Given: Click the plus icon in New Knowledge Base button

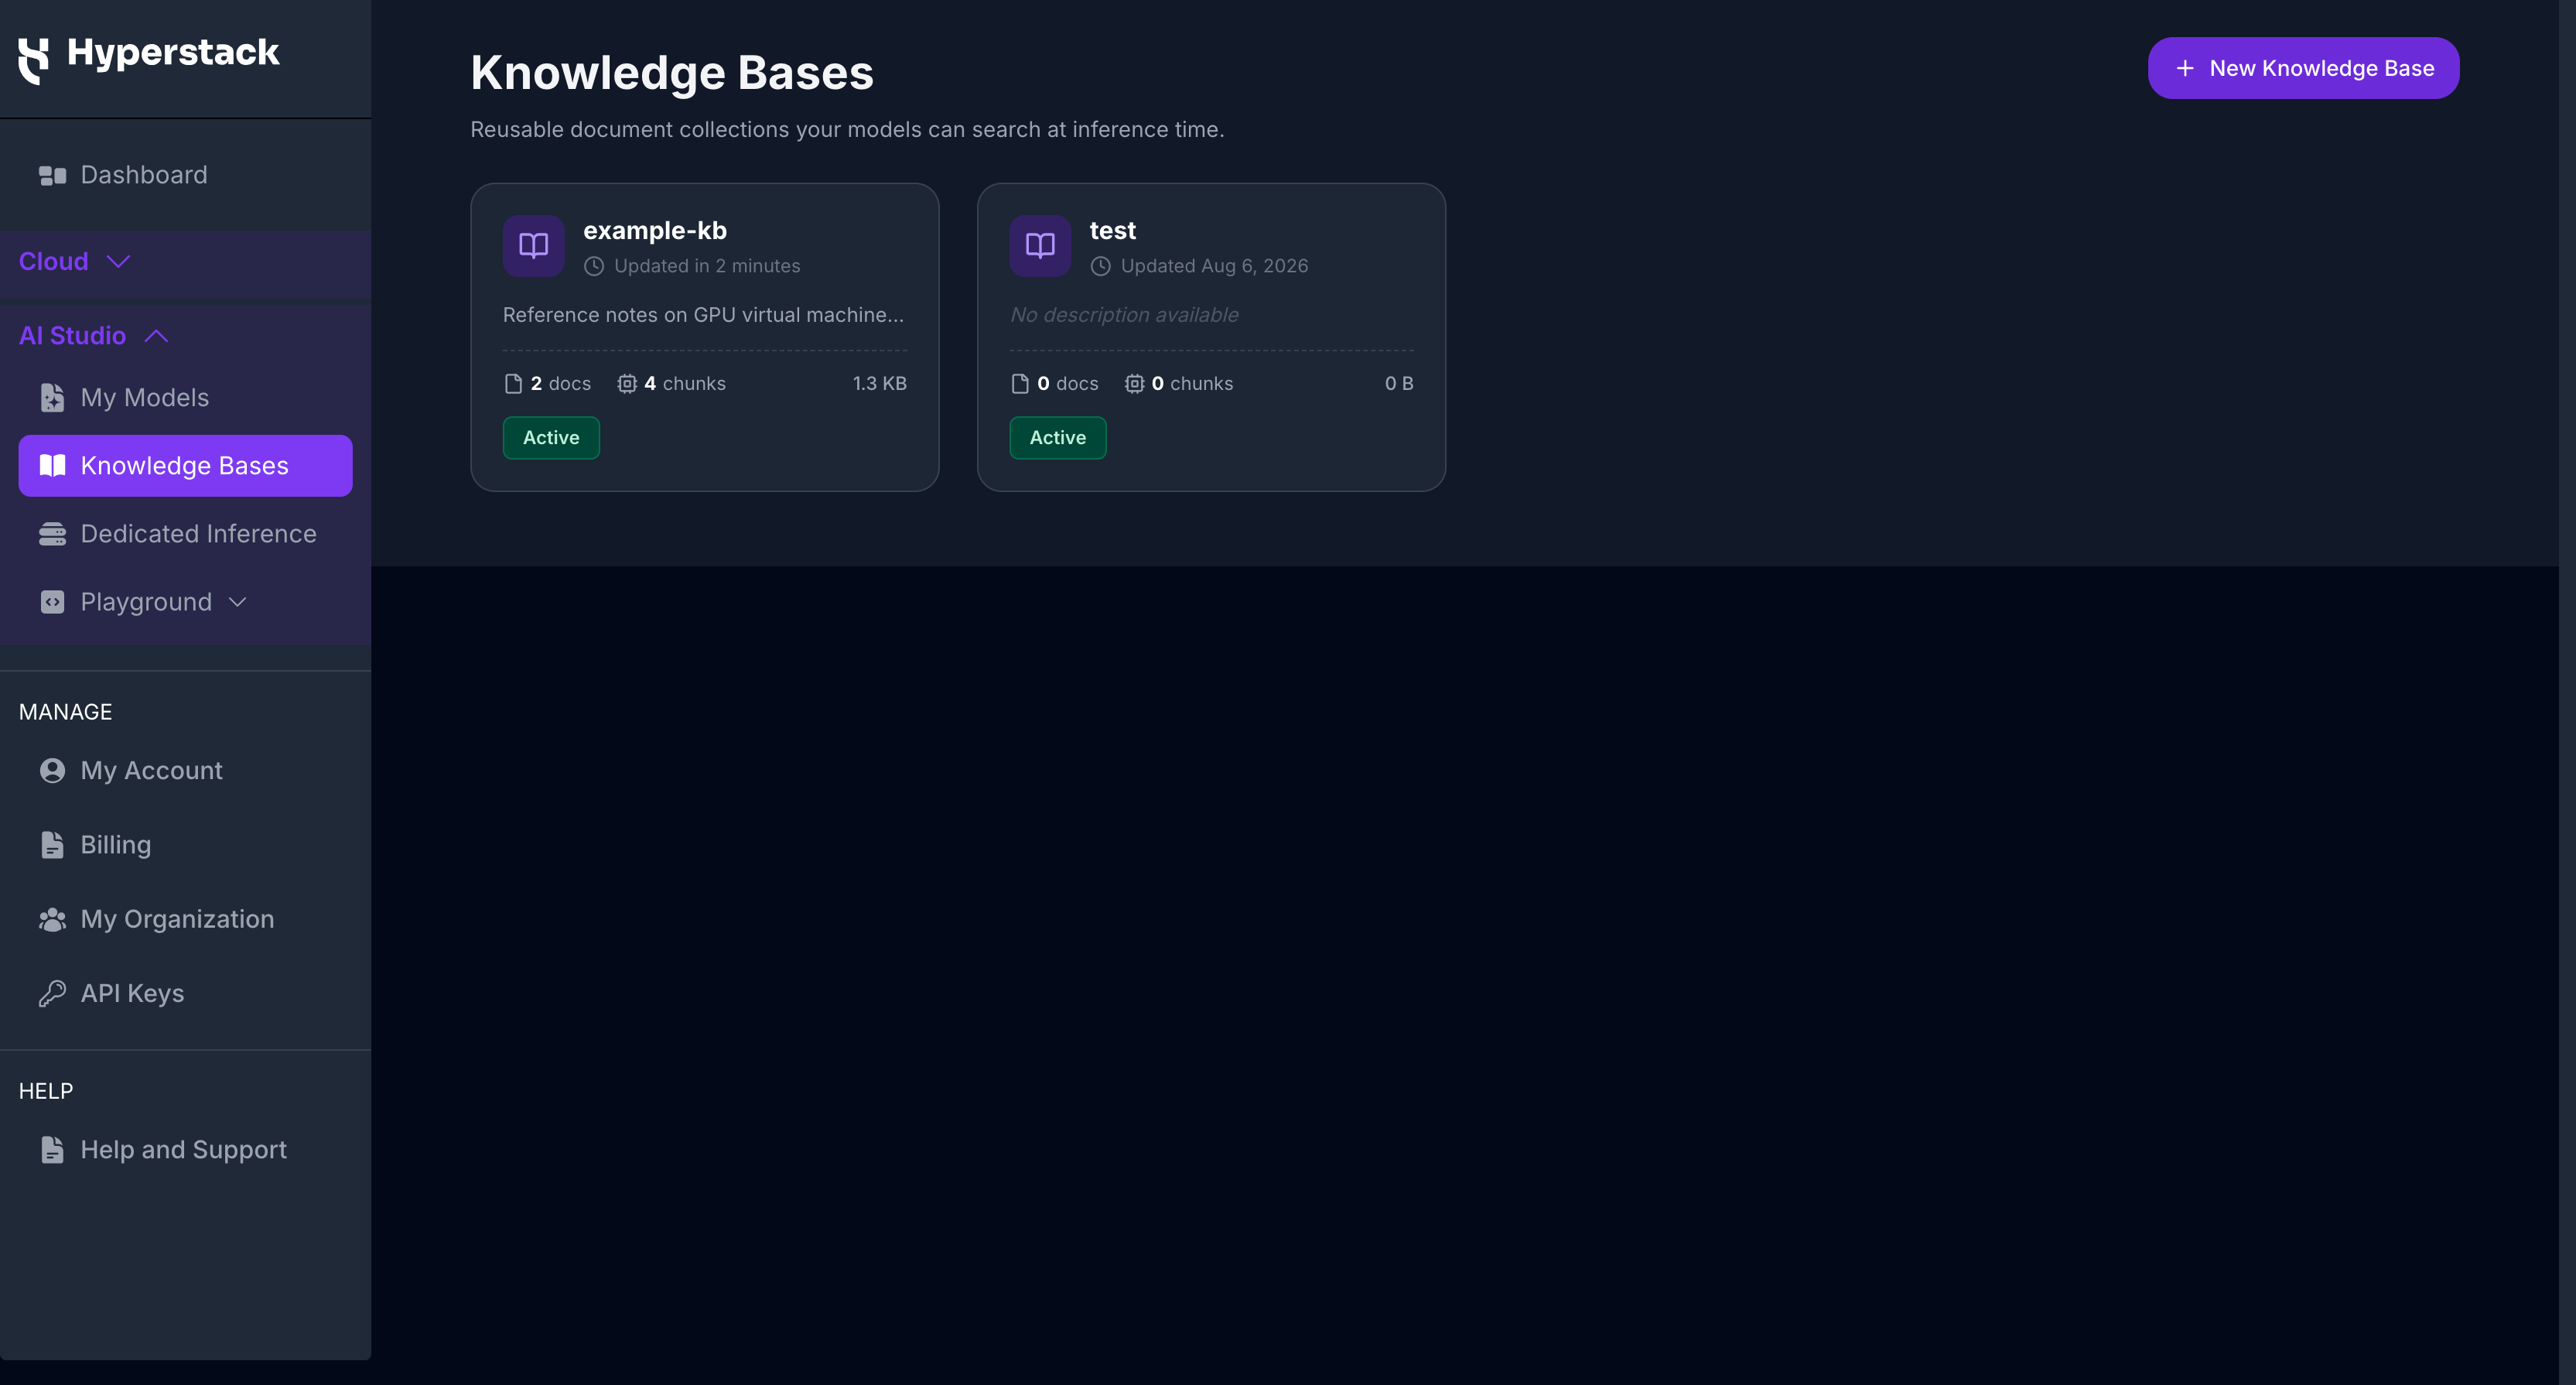Looking at the screenshot, I should [2185, 68].
